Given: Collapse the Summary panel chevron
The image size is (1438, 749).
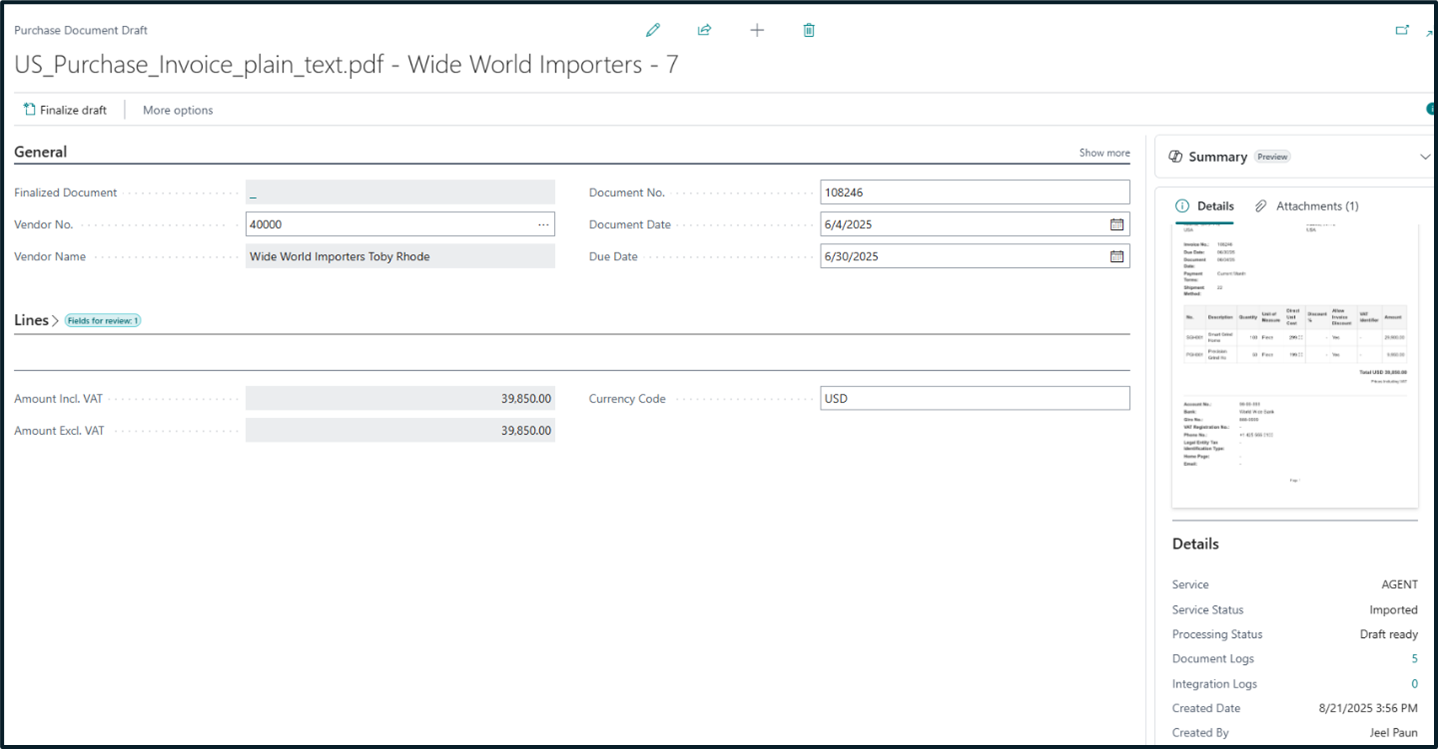Looking at the screenshot, I should point(1425,157).
